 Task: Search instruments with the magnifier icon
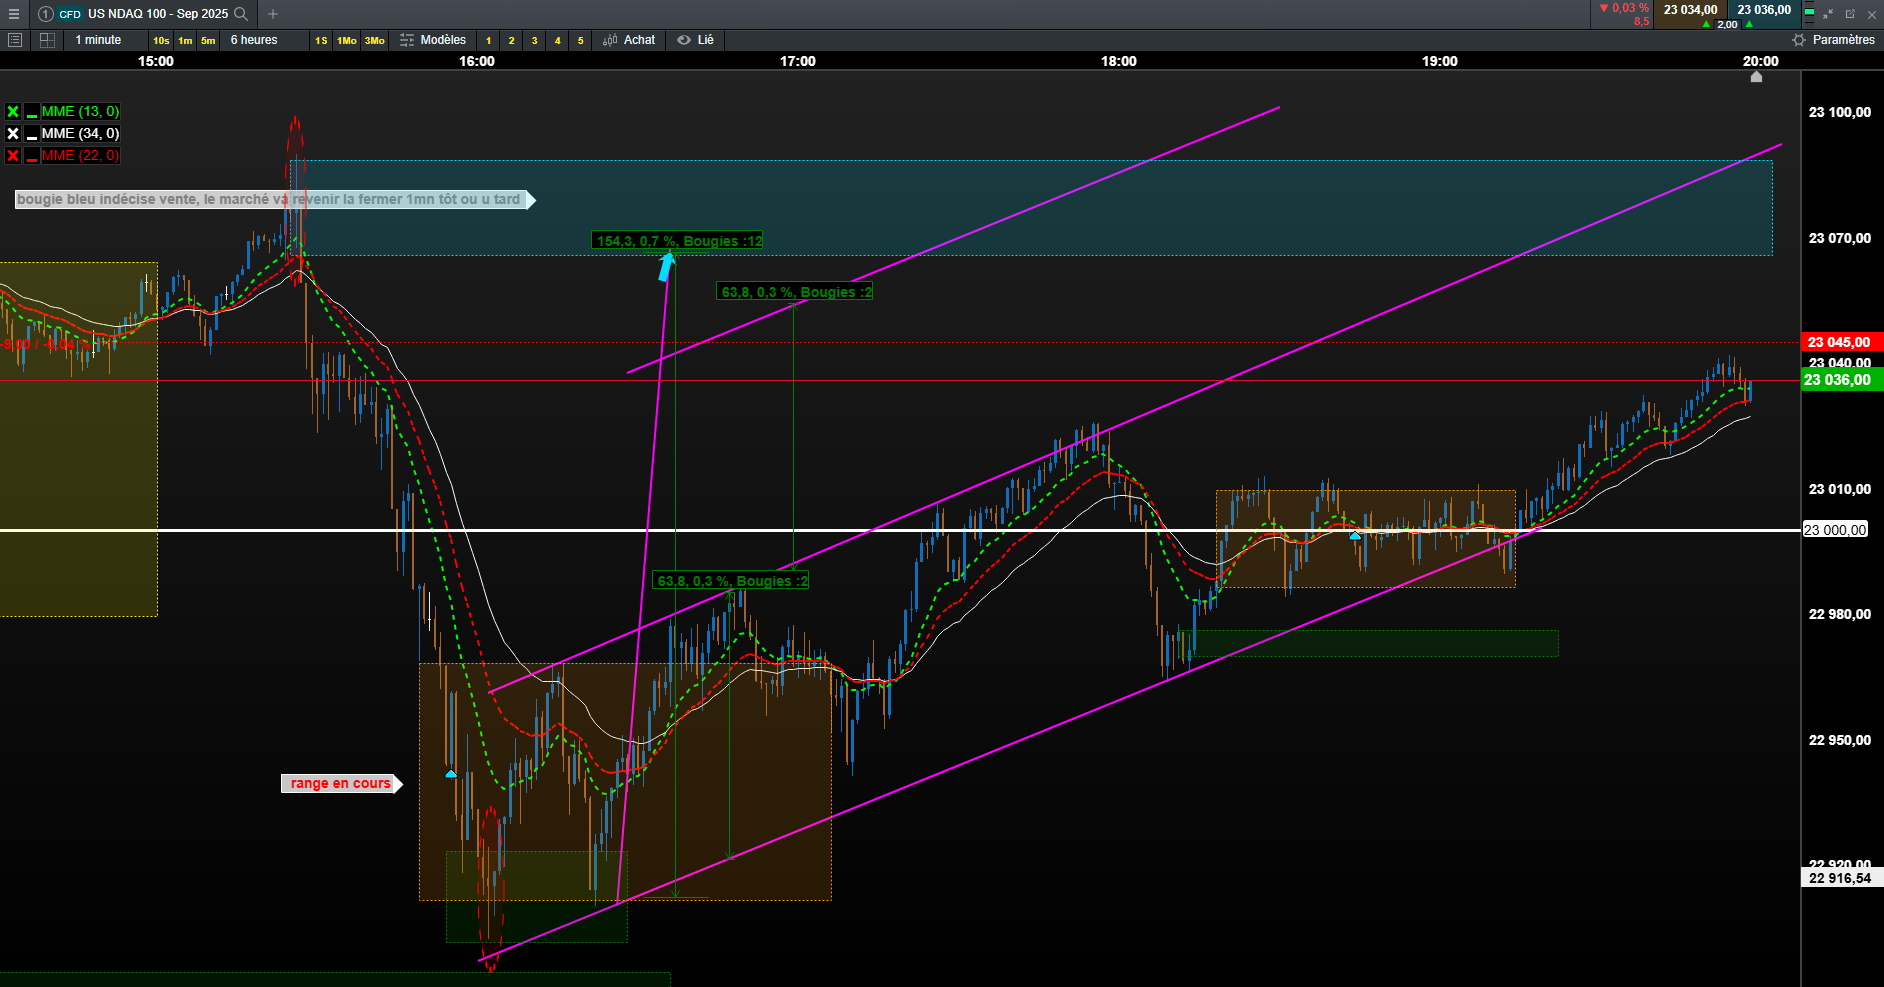click(241, 14)
